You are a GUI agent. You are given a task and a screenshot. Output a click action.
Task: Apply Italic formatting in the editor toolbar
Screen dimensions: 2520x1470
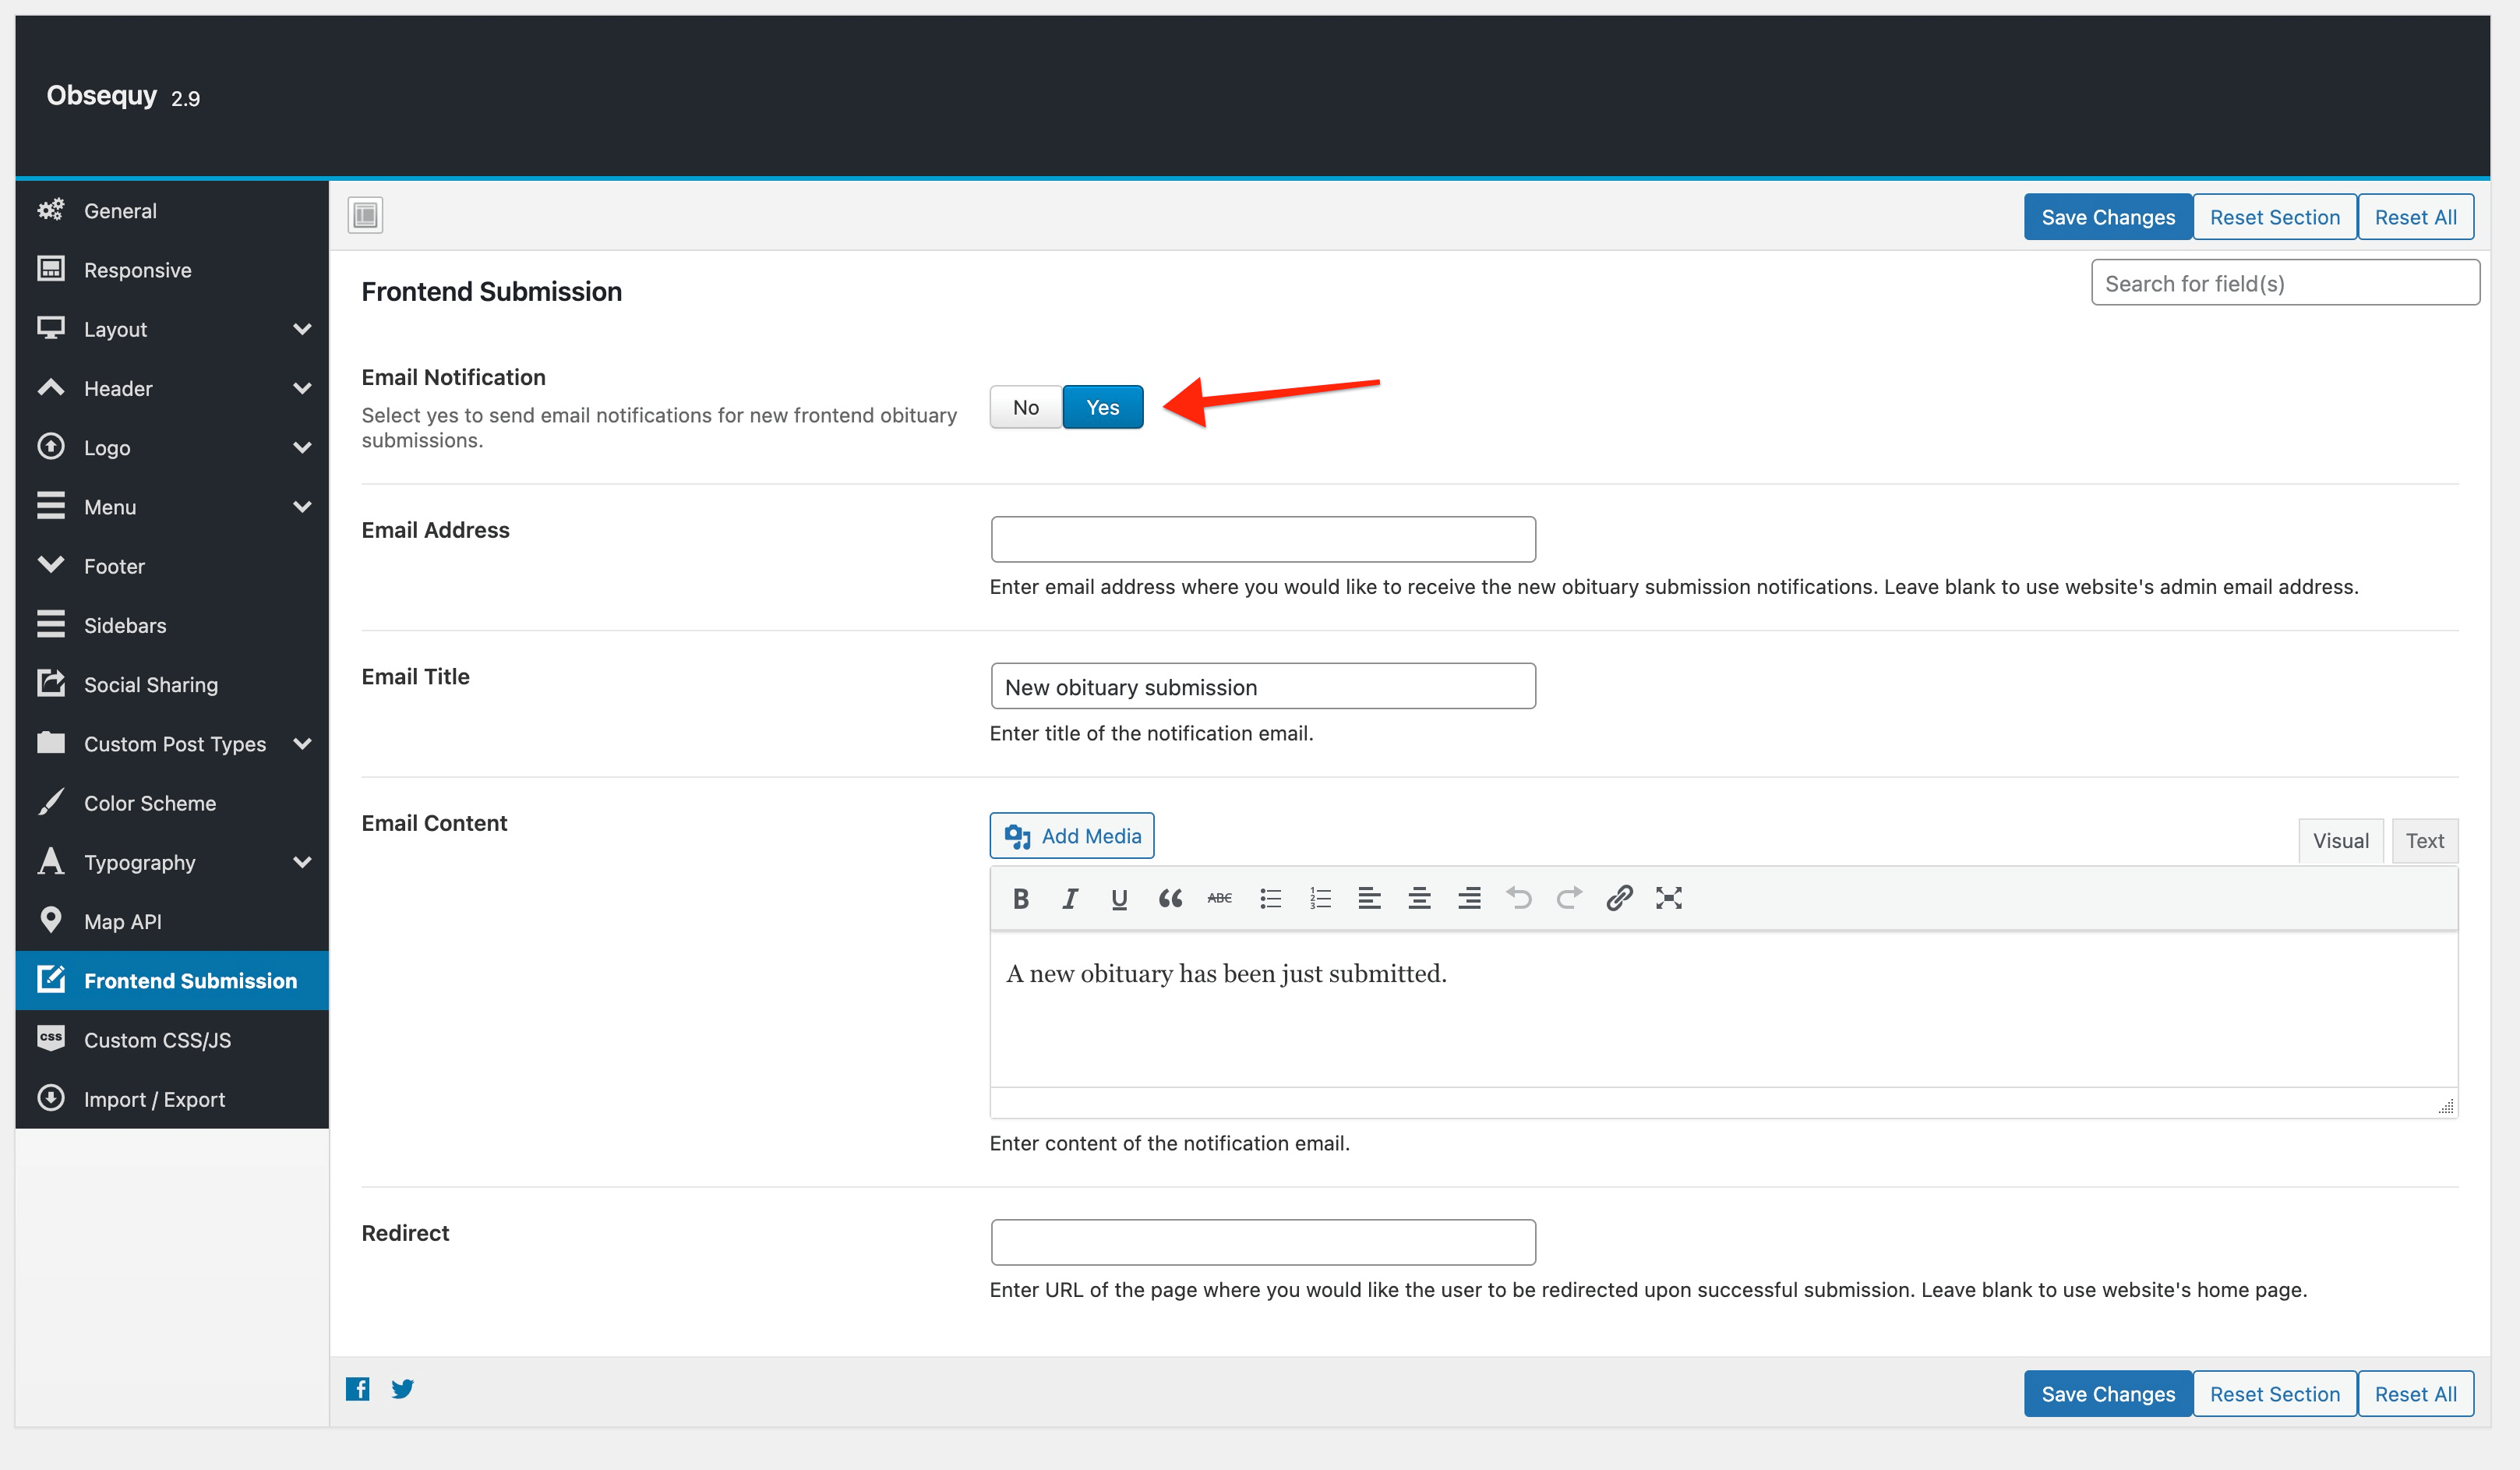[x=1070, y=898]
